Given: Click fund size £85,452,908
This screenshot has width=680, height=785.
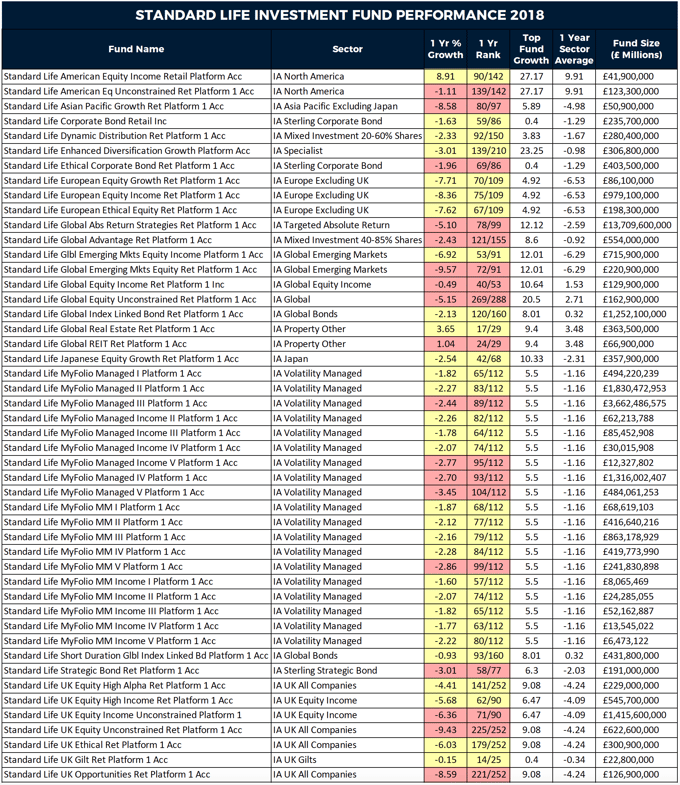Looking at the screenshot, I should (x=628, y=433).
